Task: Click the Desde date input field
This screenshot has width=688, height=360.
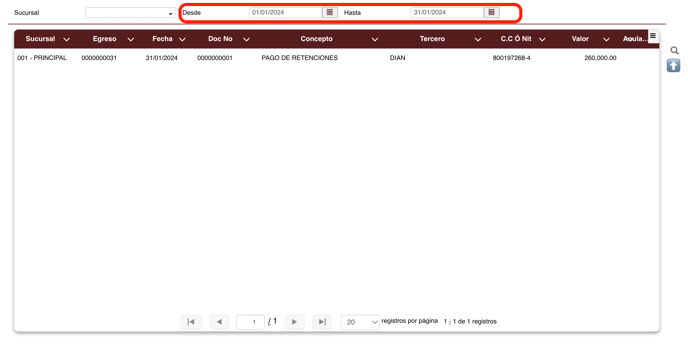Action: [286, 13]
